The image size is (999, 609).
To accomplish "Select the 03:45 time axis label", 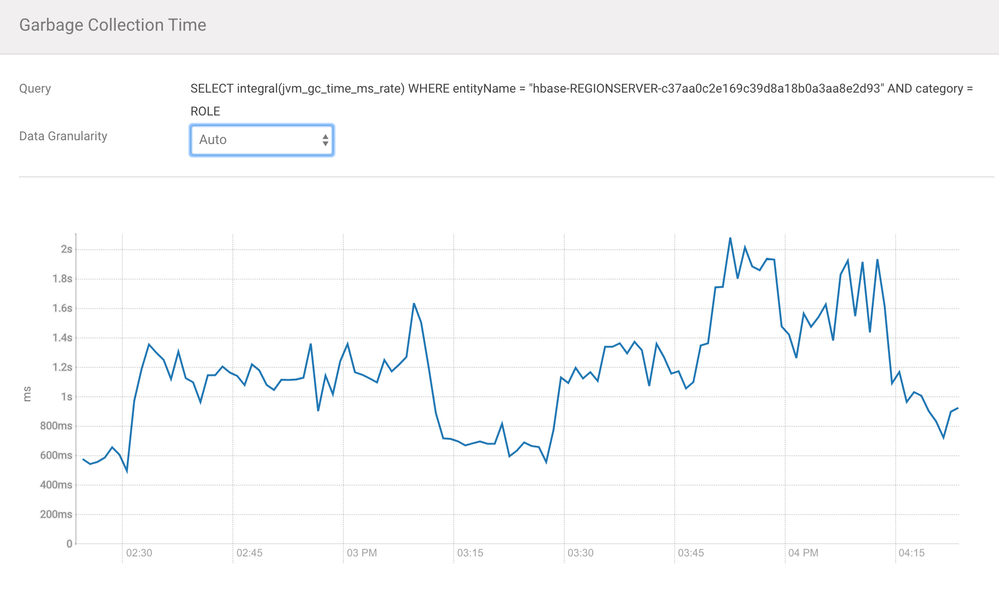I will (x=692, y=553).
